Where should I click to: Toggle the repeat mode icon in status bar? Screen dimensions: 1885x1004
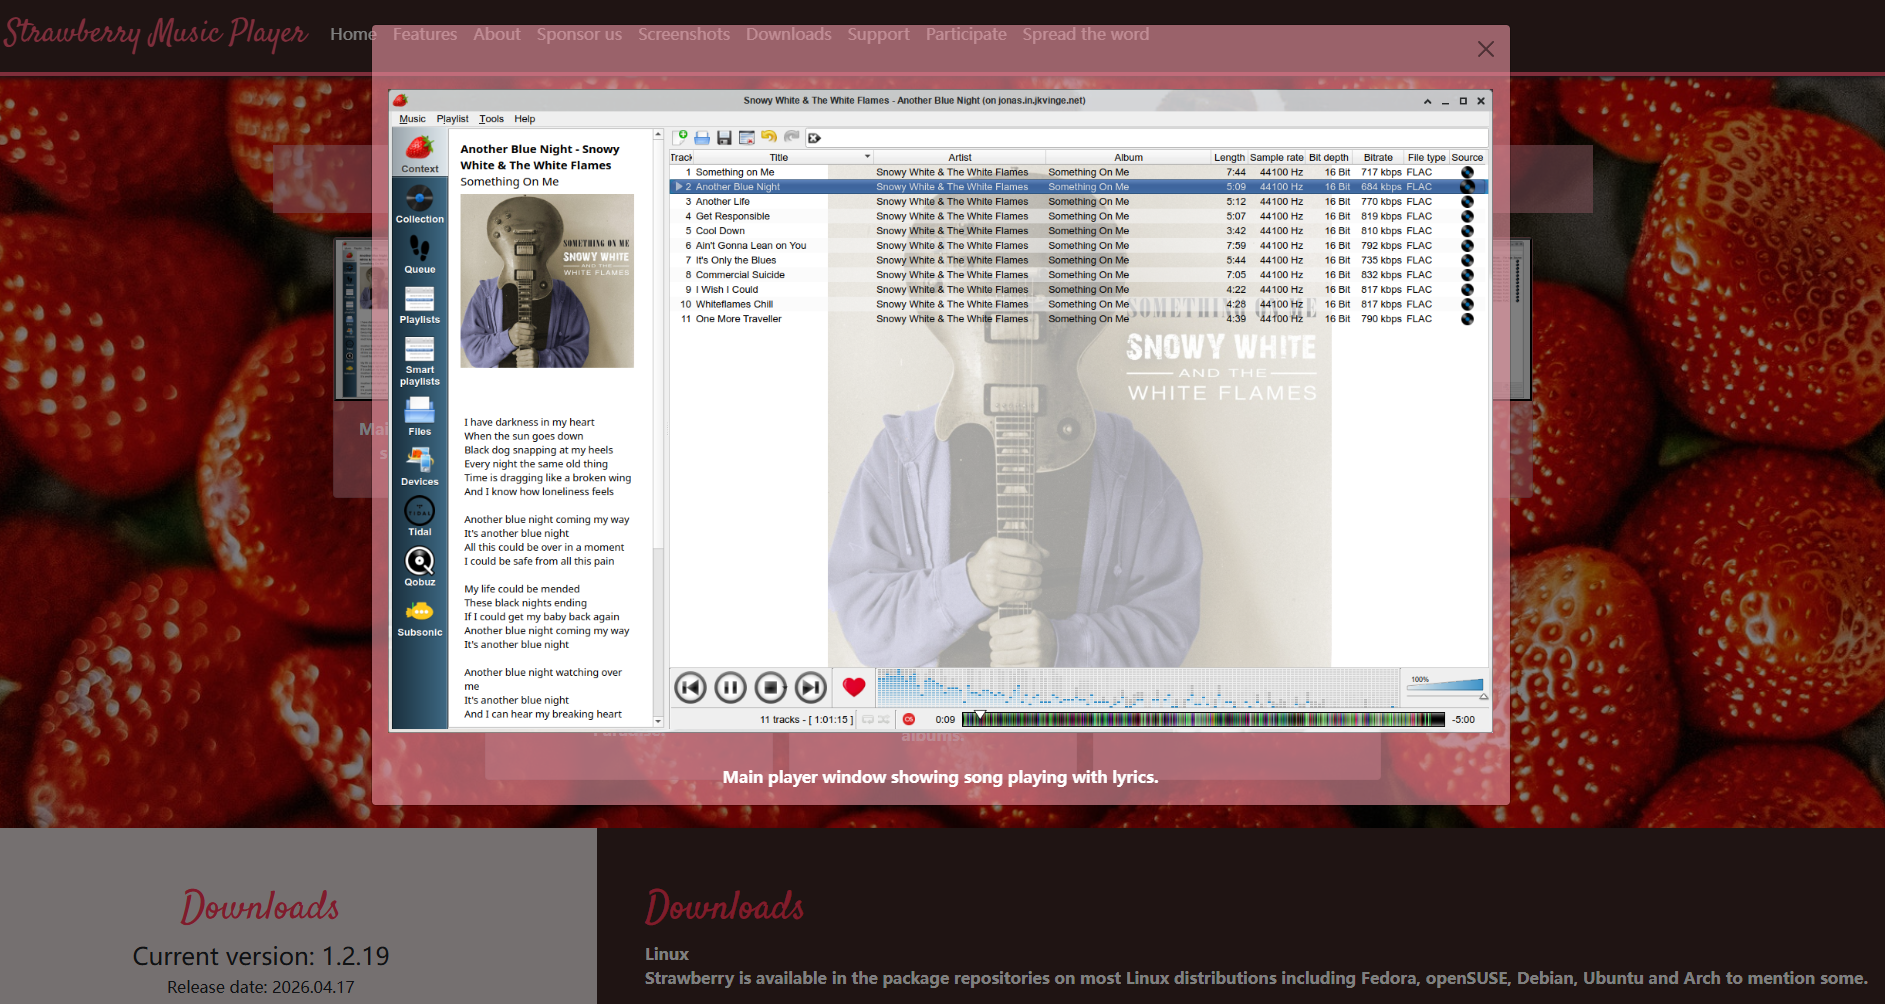pyautogui.click(x=868, y=719)
